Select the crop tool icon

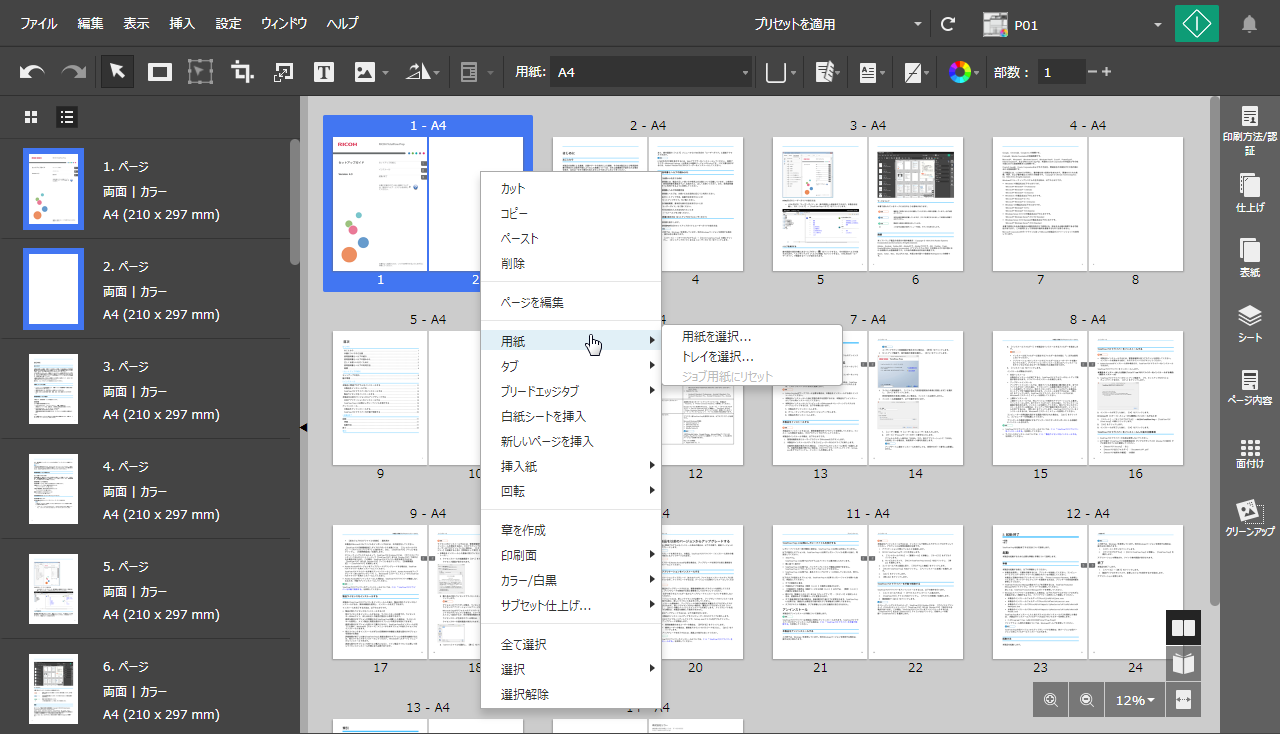tap(242, 72)
